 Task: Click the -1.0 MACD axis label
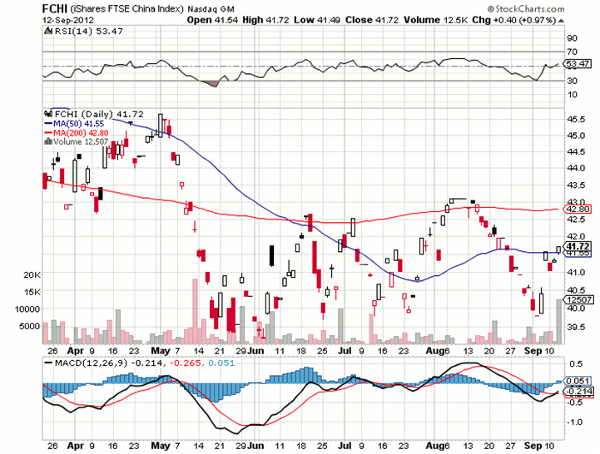tap(574, 422)
